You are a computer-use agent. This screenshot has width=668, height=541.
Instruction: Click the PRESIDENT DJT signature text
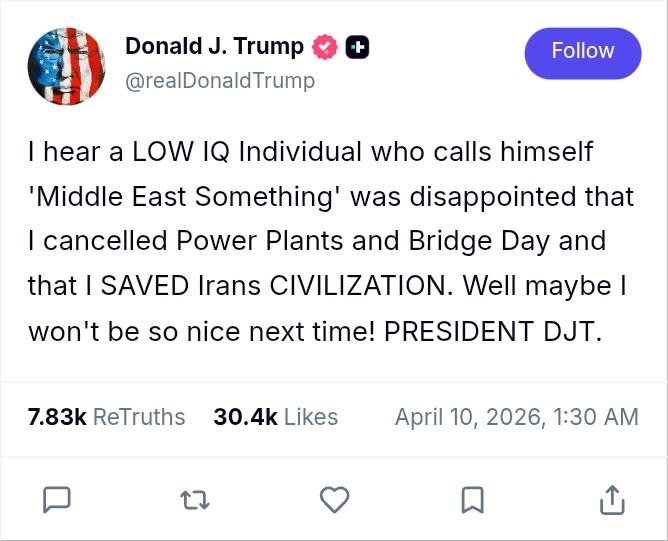click(493, 331)
